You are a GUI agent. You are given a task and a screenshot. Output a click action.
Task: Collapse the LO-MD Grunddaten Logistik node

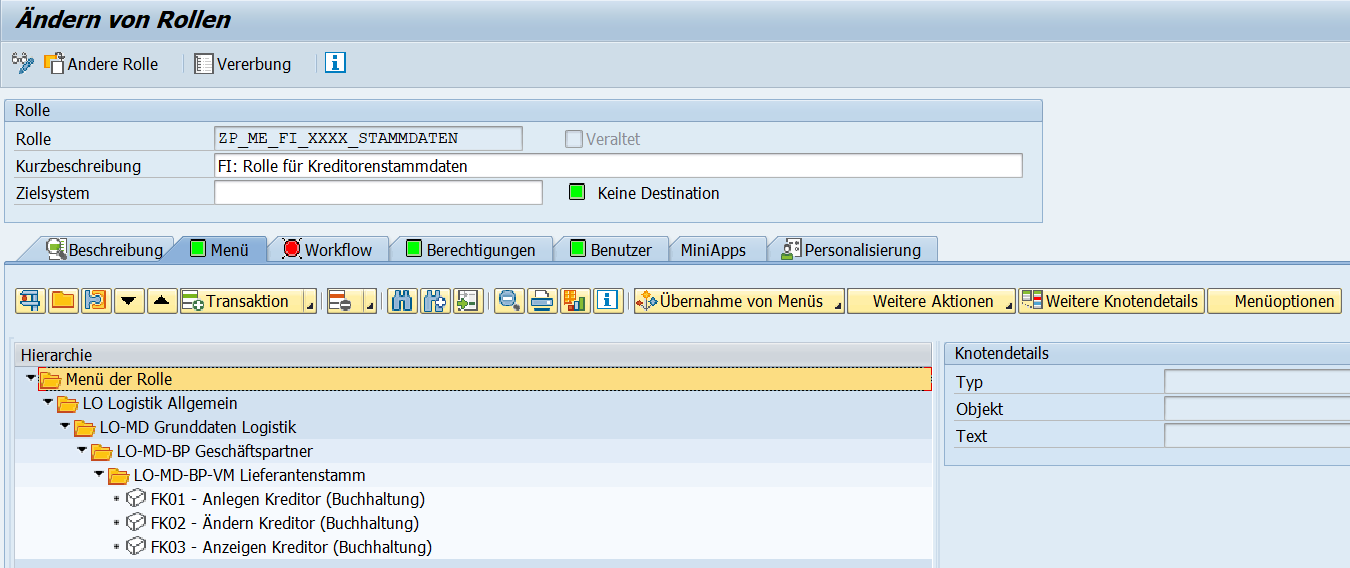click(64, 425)
